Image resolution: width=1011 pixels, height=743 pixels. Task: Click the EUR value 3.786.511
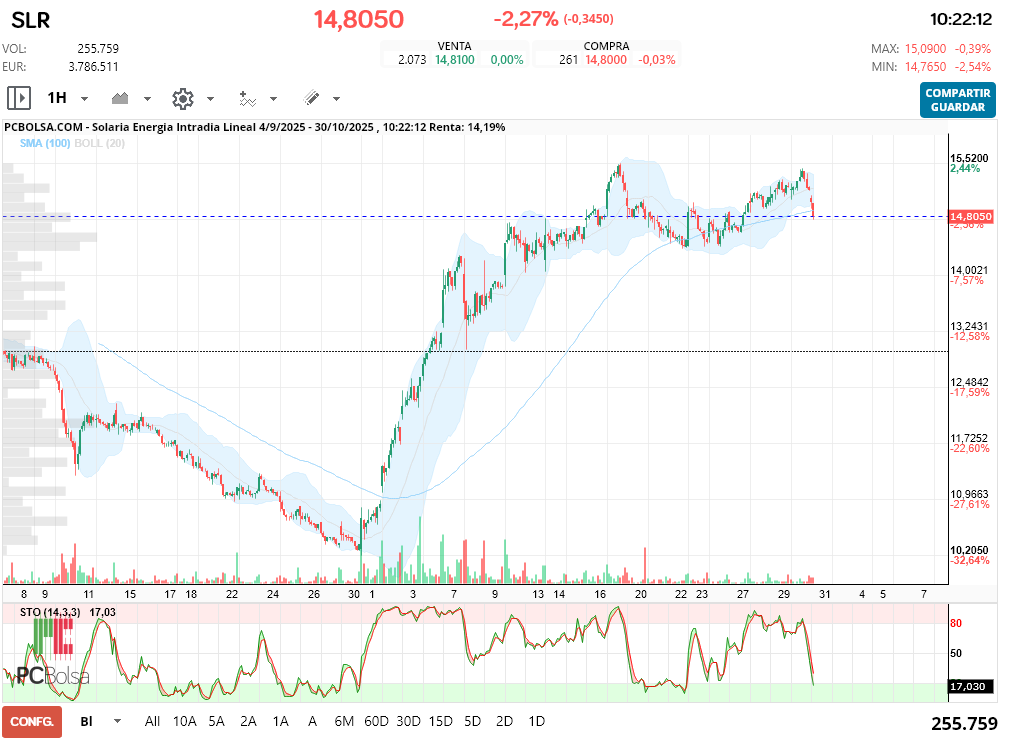(x=93, y=67)
